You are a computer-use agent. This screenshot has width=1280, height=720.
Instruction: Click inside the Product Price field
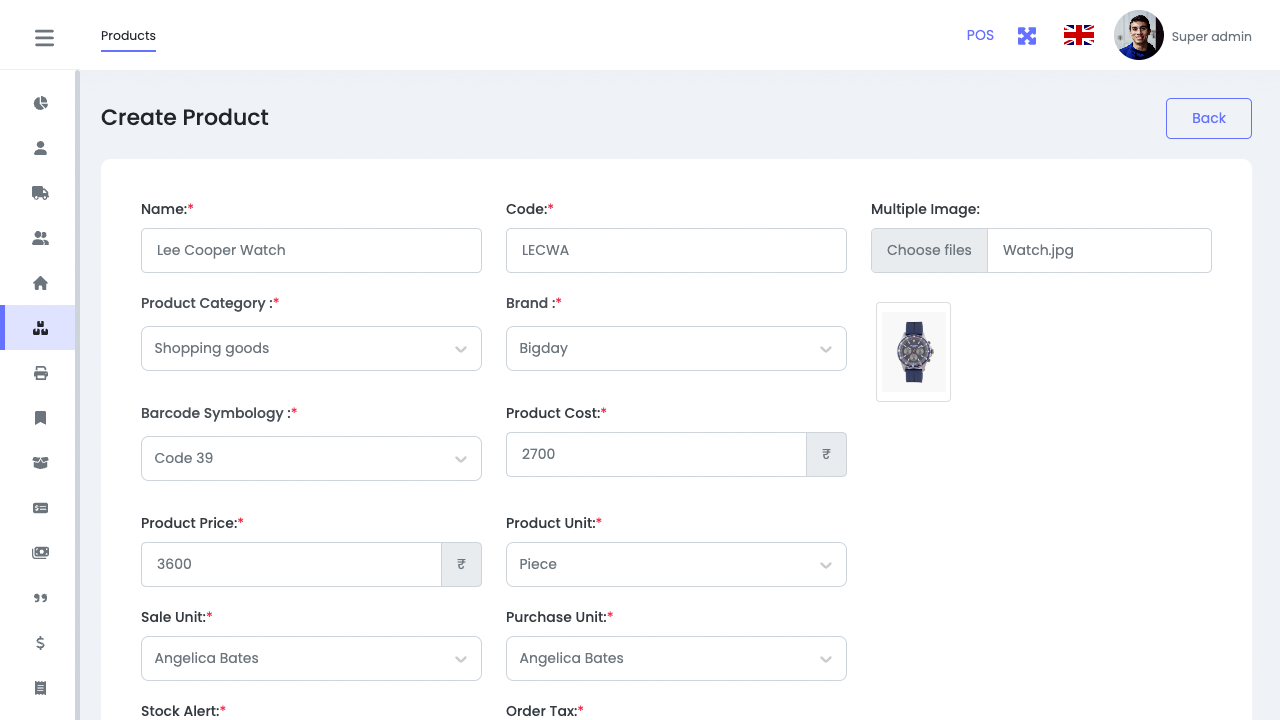[291, 564]
